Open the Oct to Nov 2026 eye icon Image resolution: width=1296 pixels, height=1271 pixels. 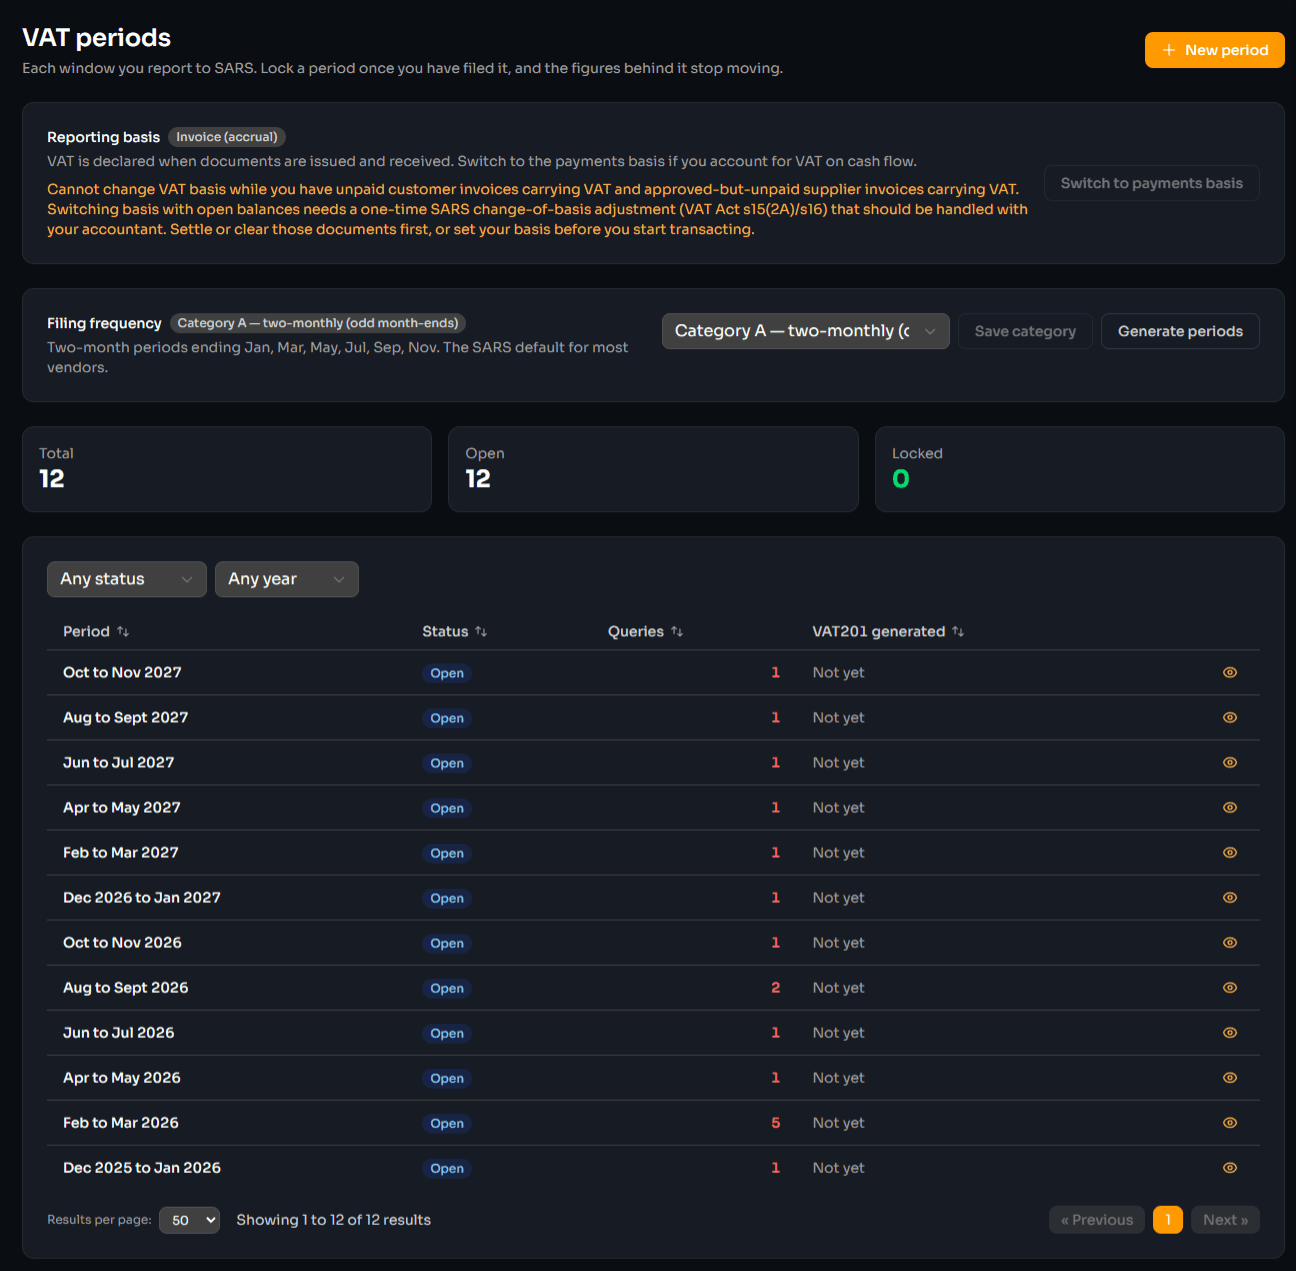click(x=1230, y=943)
